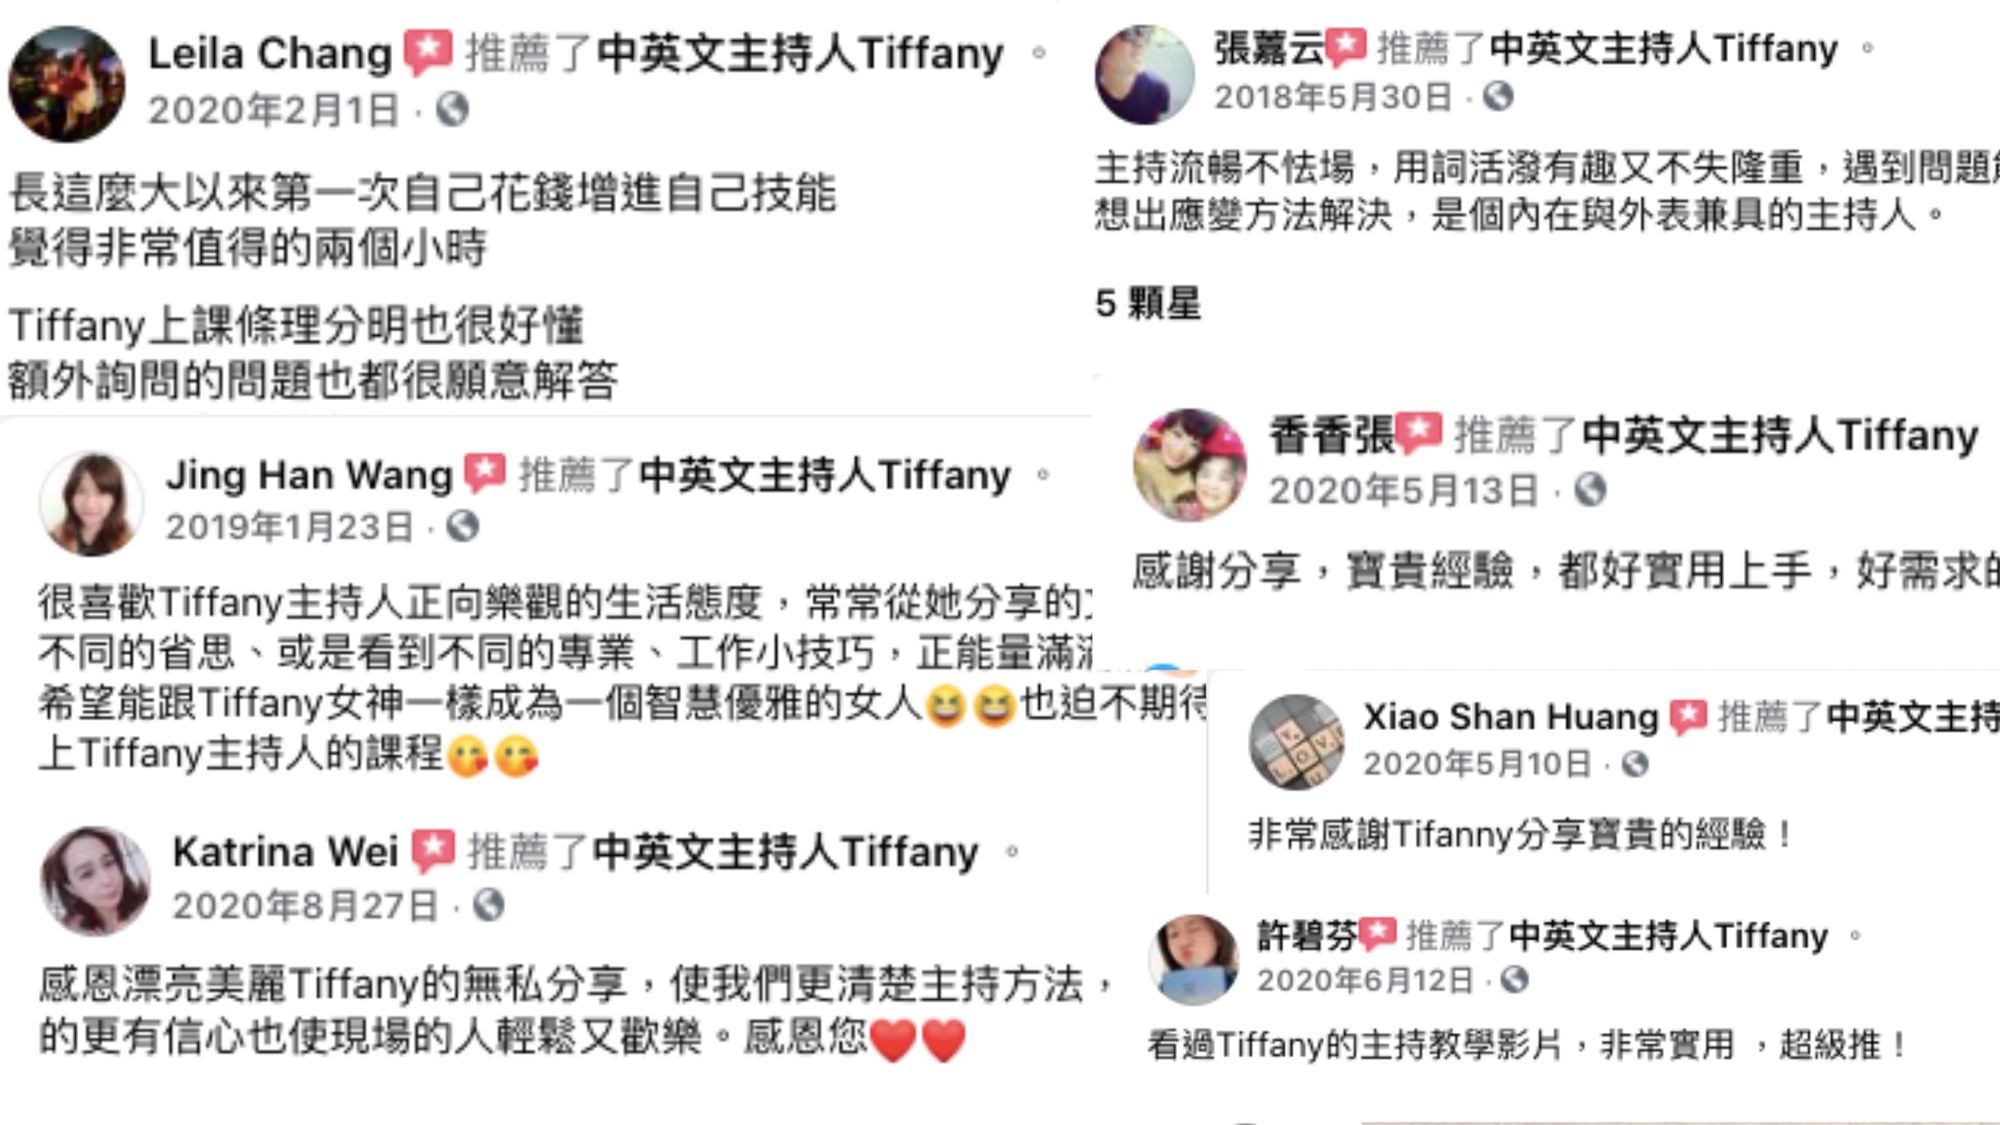Open Leila Chang's profile name link

pyautogui.click(x=270, y=53)
